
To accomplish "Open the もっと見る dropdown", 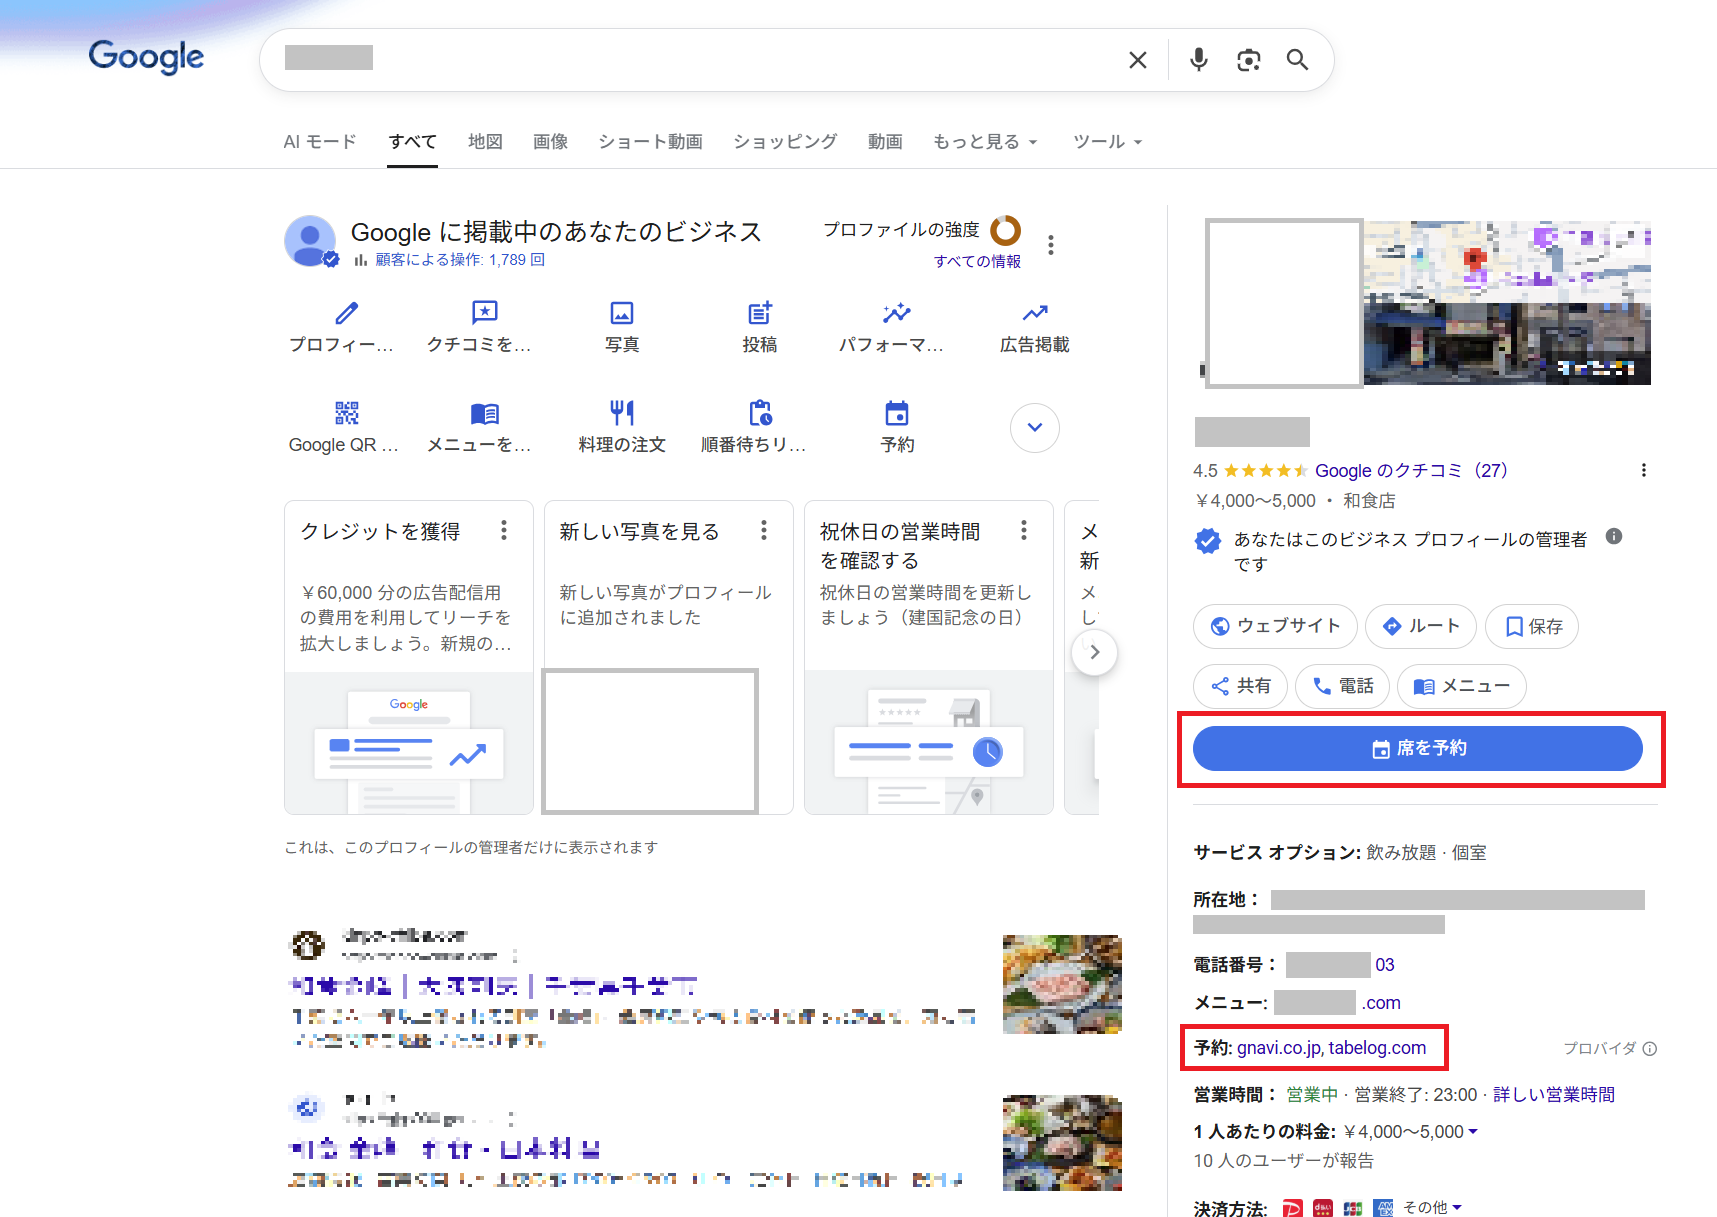I will click(984, 142).
